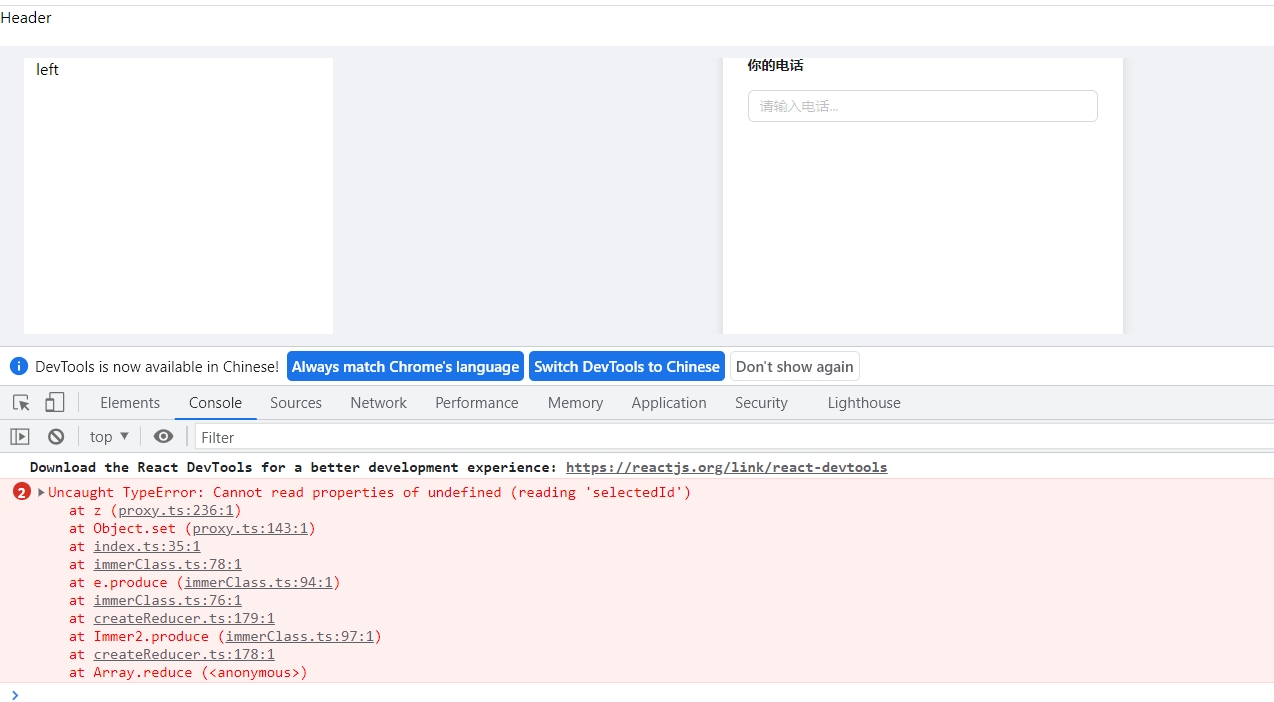Open proxy.ts:236:1 source link
1274x702 pixels.
pyautogui.click(x=176, y=510)
